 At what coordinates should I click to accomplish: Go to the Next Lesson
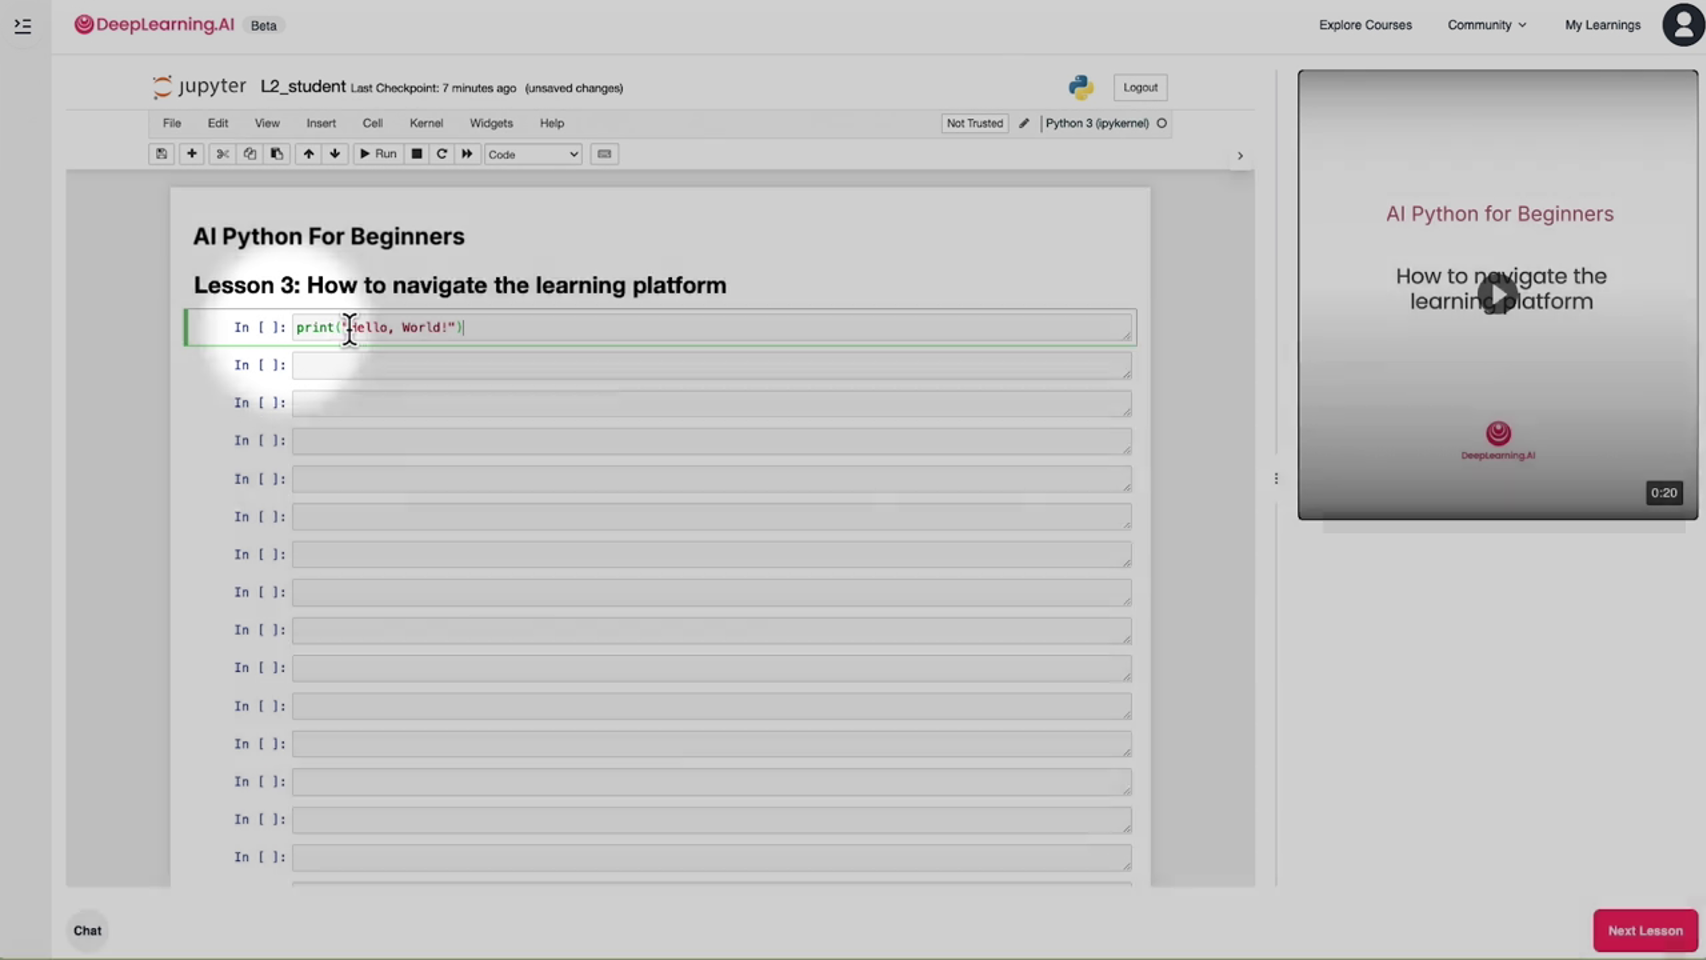tap(1645, 930)
